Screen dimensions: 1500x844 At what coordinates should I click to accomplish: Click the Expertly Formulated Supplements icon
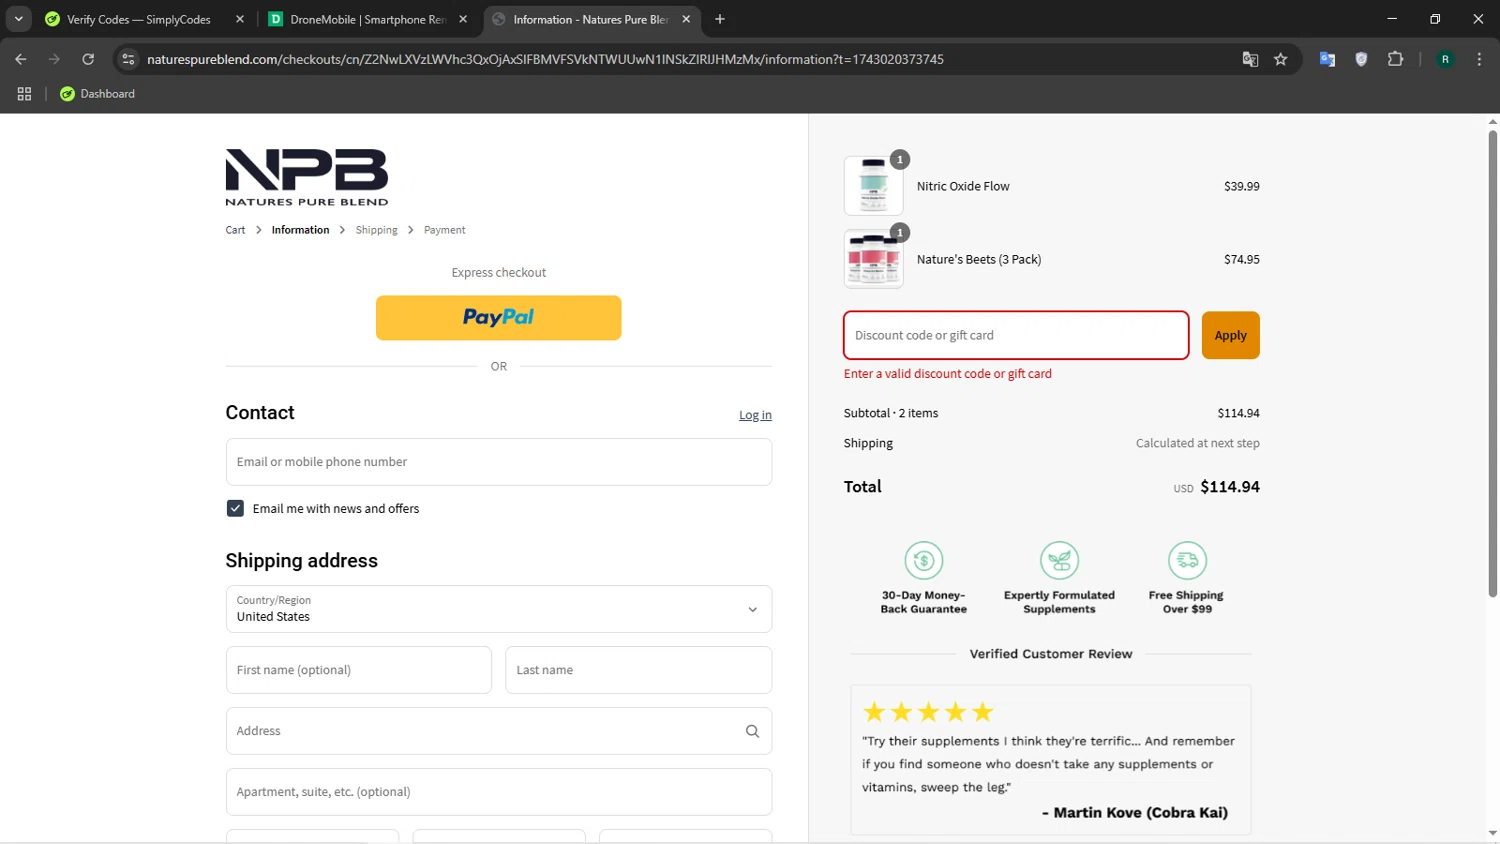(x=1059, y=560)
